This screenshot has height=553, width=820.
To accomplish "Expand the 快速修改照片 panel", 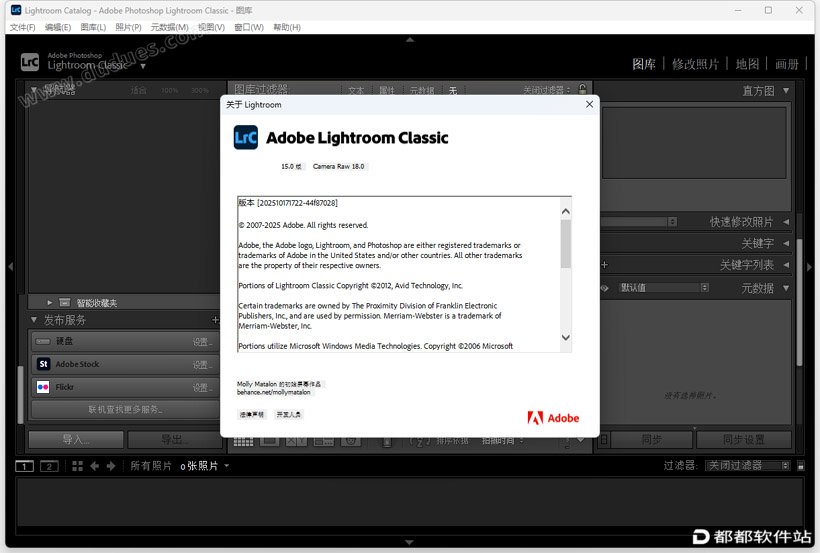I will coord(786,222).
